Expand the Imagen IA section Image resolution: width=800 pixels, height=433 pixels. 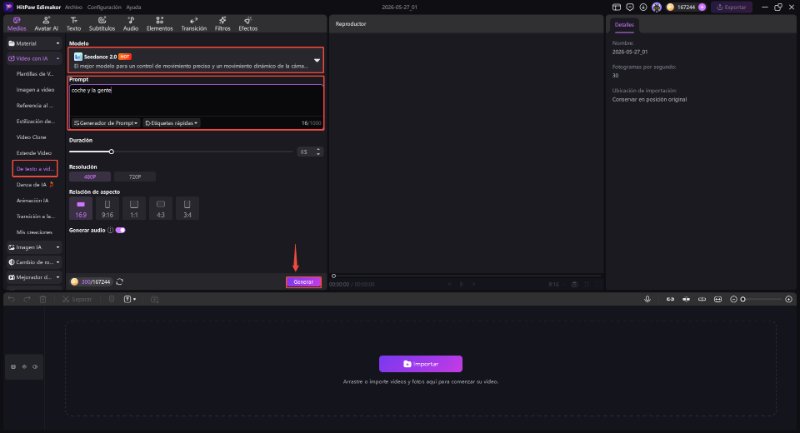[34, 247]
